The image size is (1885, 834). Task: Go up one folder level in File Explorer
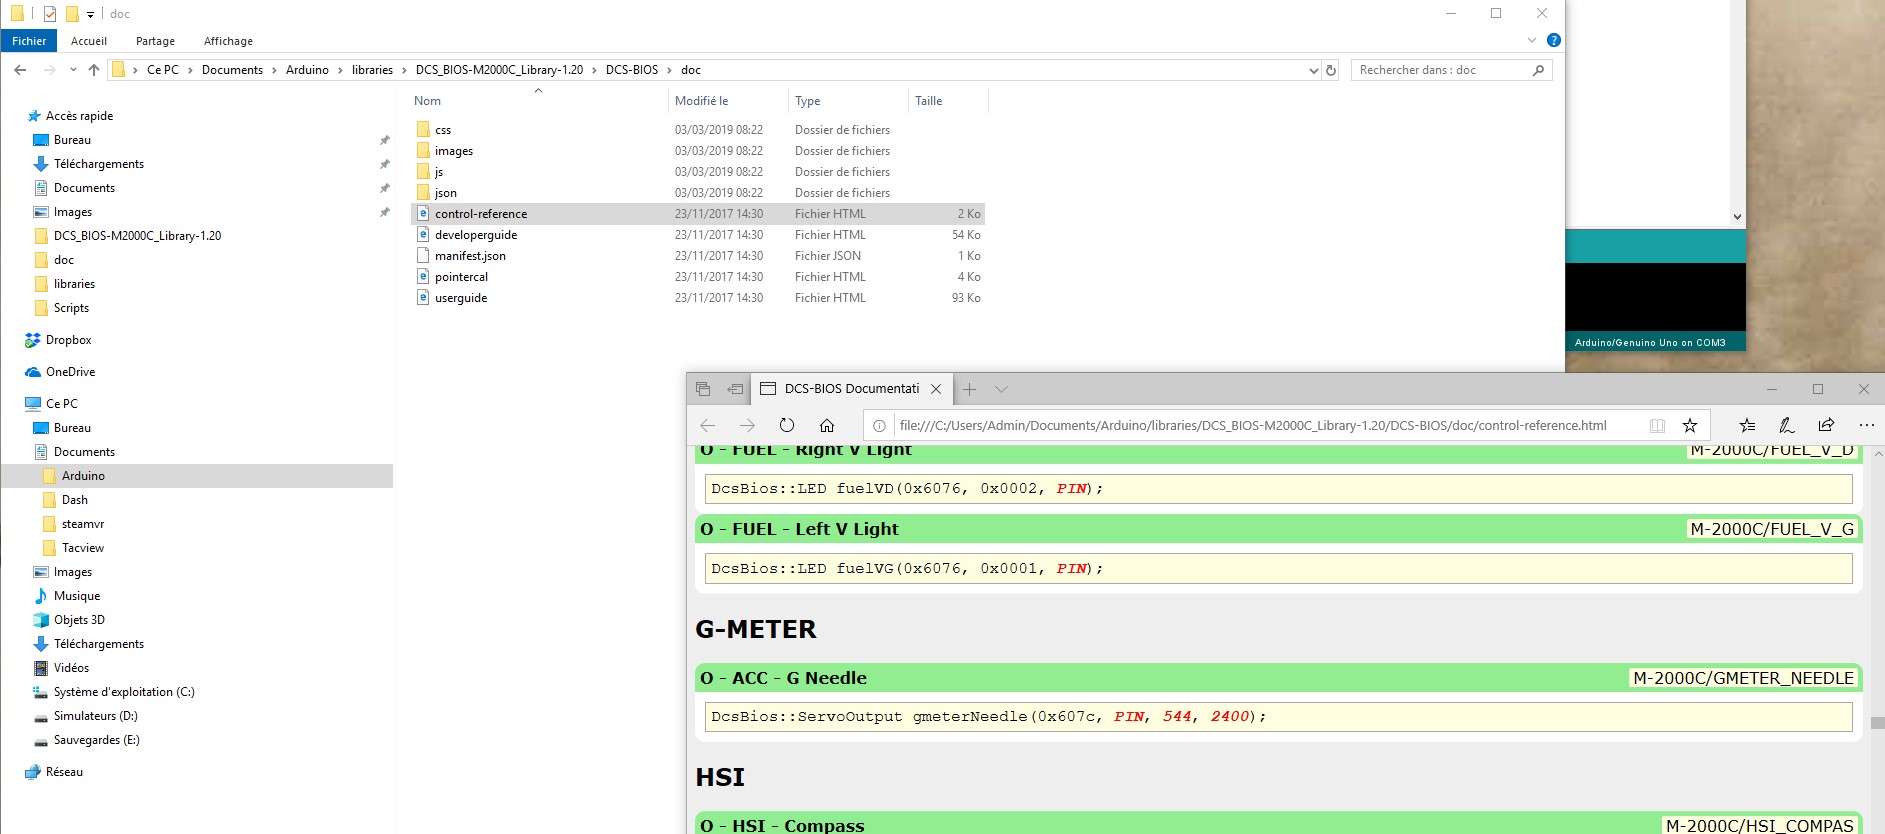[x=94, y=70]
